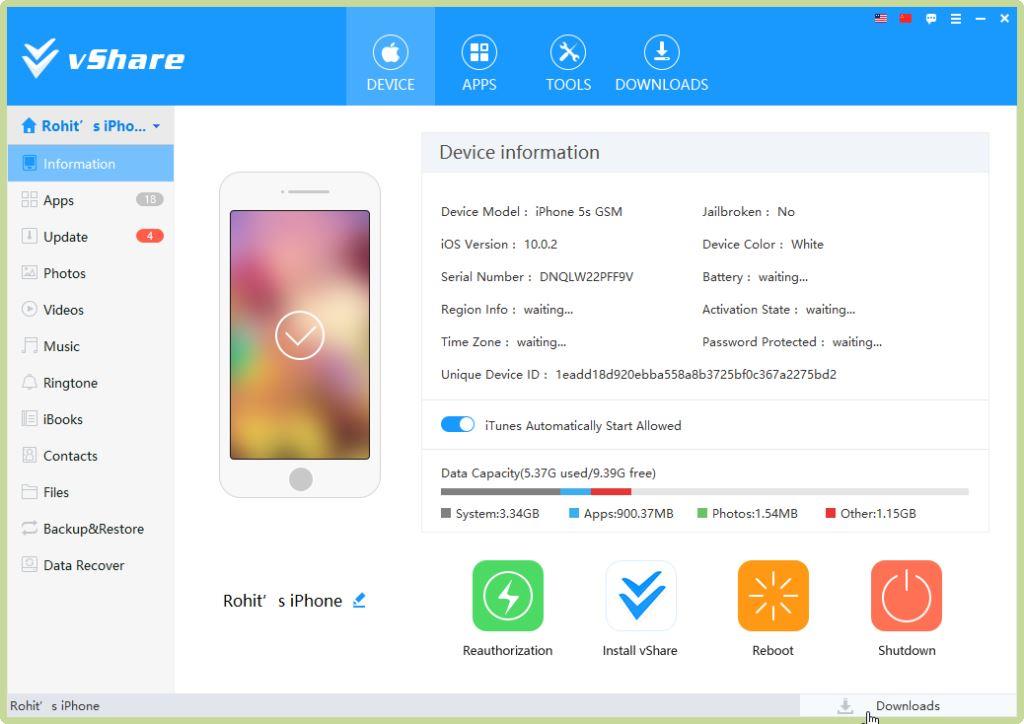
Task: Open Apps in the sidebar
Action: (x=91, y=200)
